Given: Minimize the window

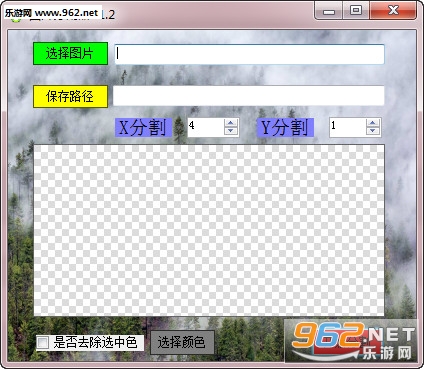Looking at the screenshot, I should coord(329,11).
